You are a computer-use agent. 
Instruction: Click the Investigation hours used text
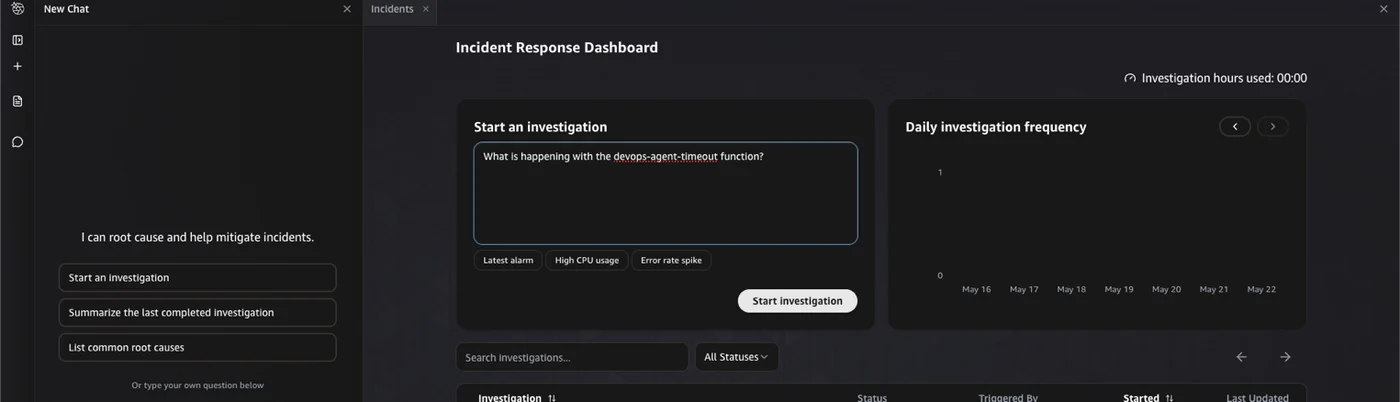(x=1224, y=78)
